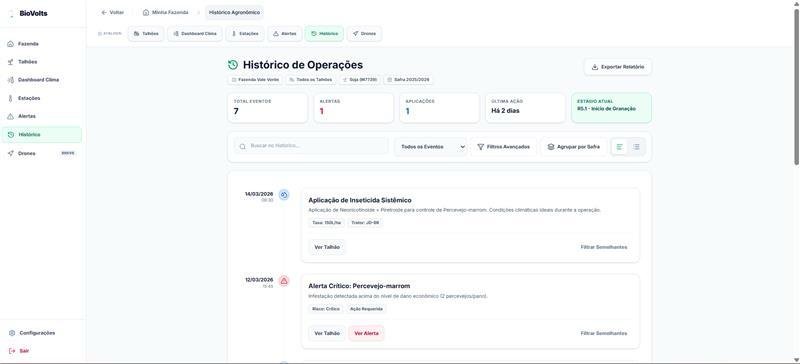Click the Safra 2025/2026 chip

pos(408,80)
